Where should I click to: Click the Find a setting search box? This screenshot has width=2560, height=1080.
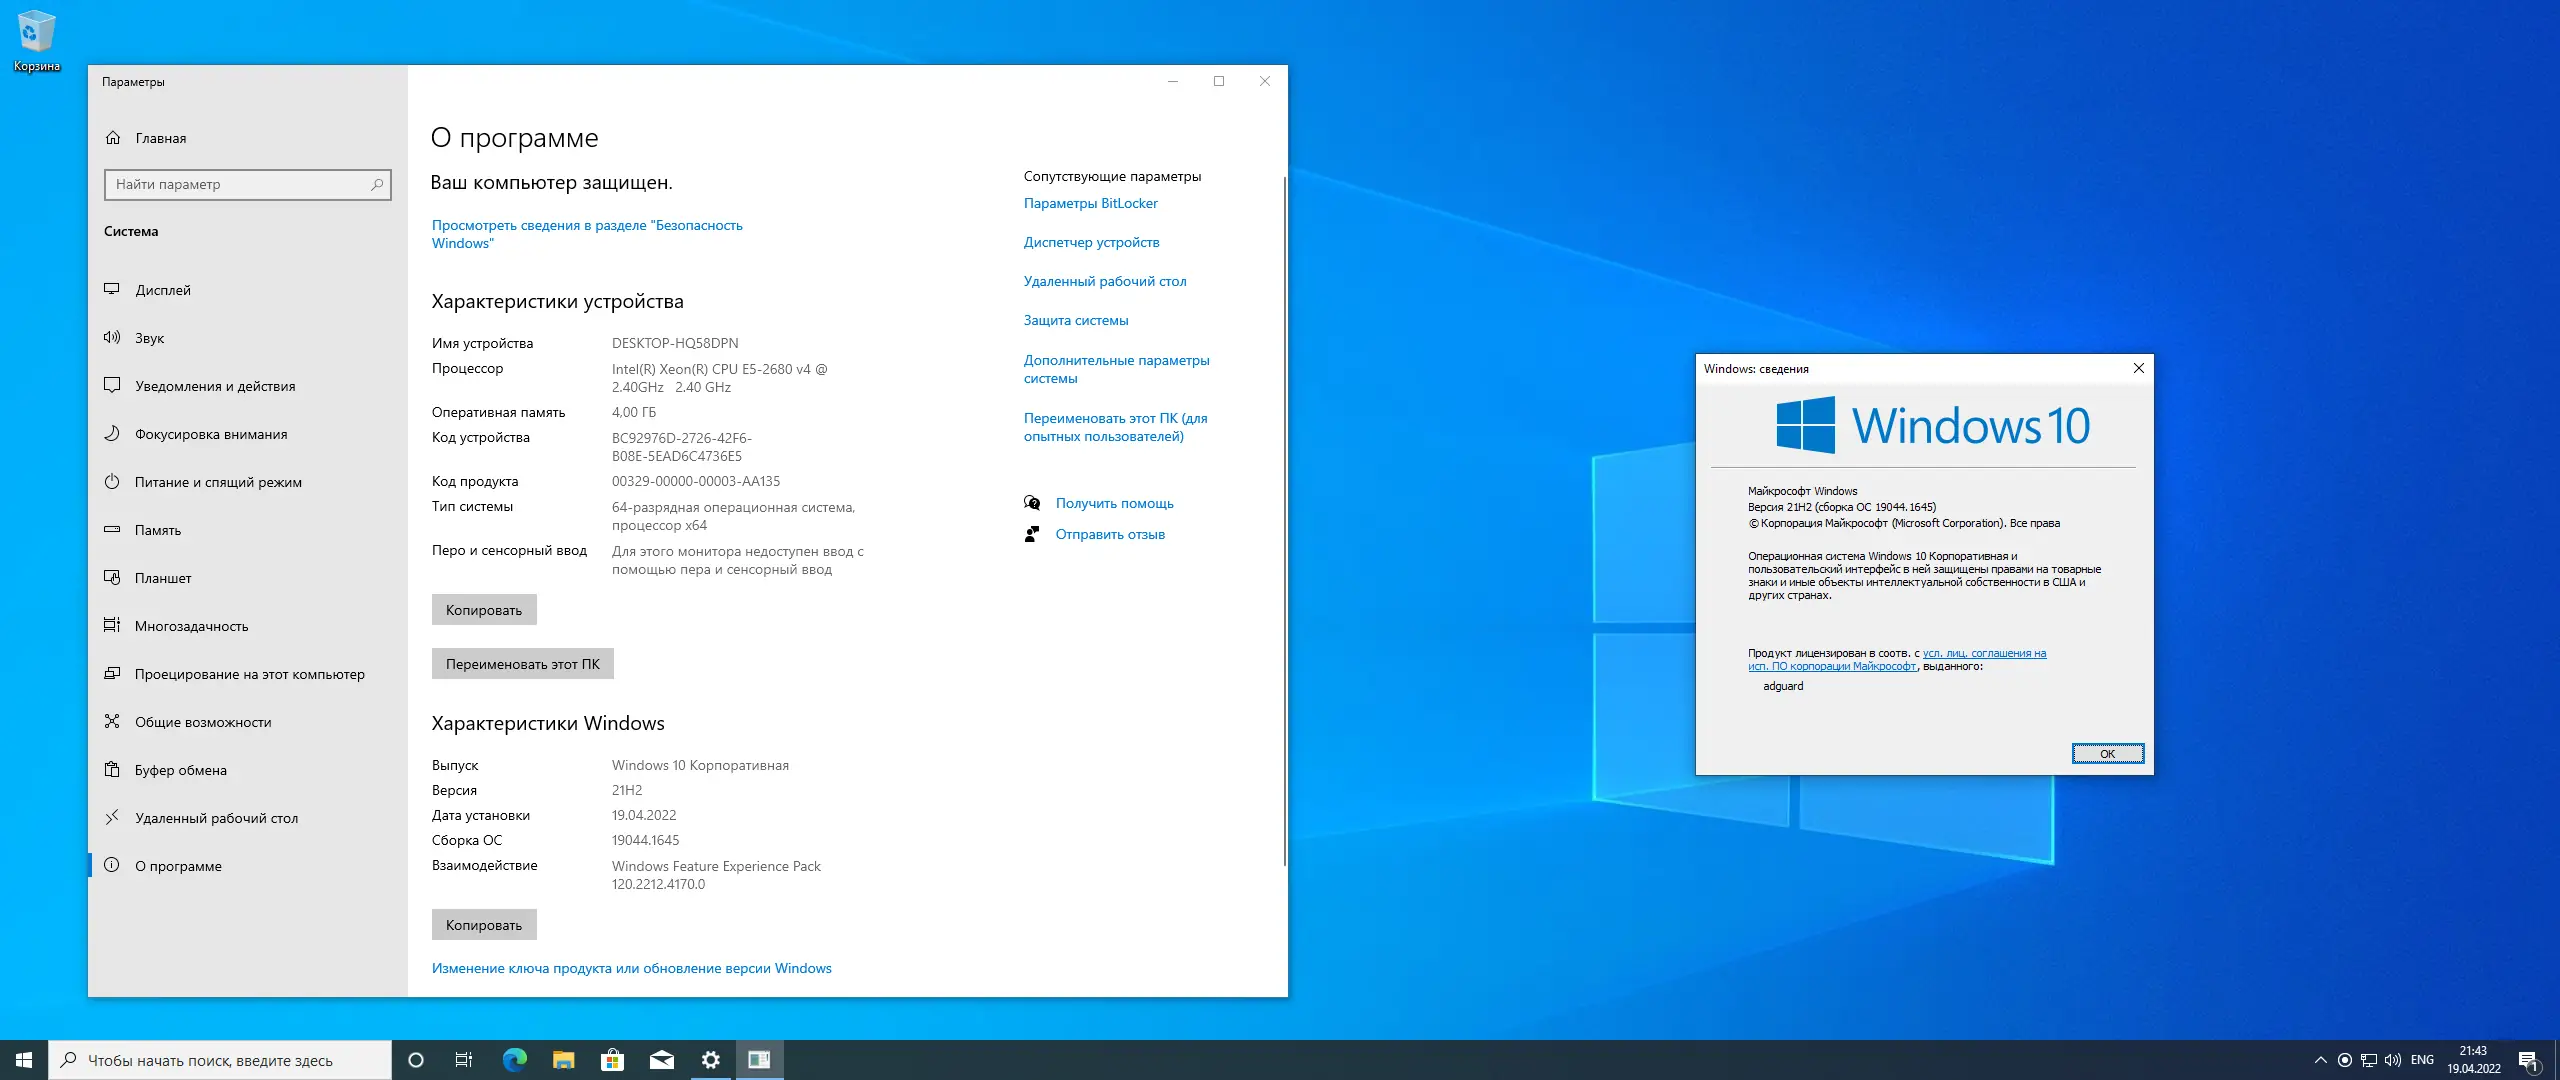pyautogui.click(x=240, y=184)
